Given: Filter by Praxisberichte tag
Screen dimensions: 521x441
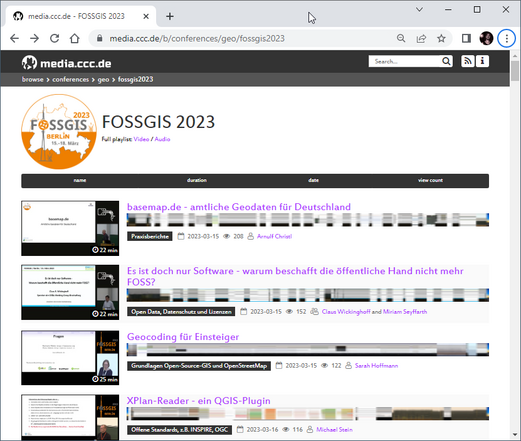Looking at the screenshot, I should [150, 236].
